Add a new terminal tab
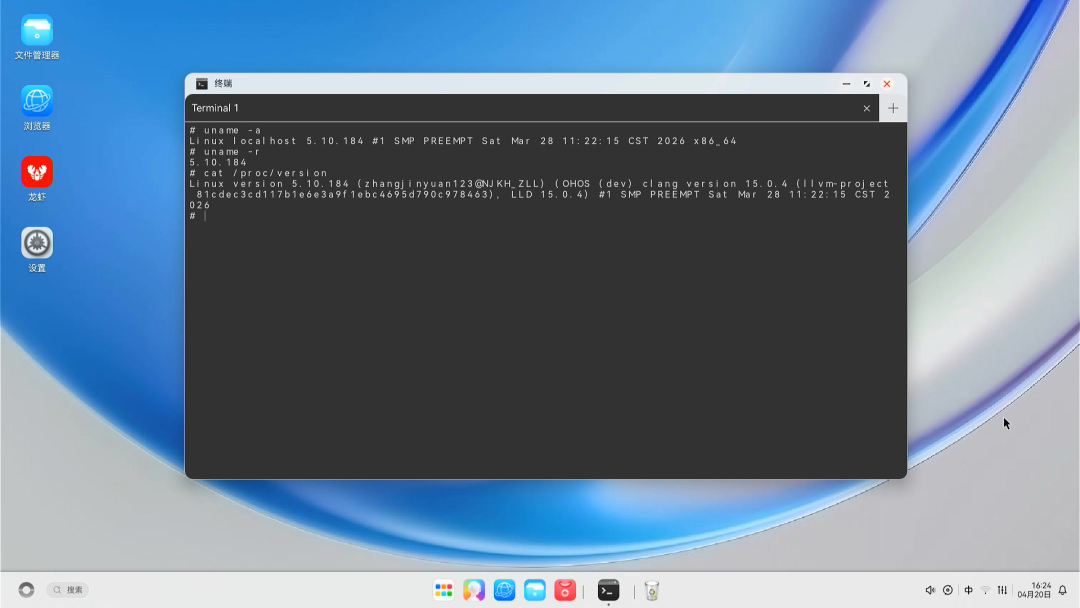 pyautogui.click(x=893, y=108)
